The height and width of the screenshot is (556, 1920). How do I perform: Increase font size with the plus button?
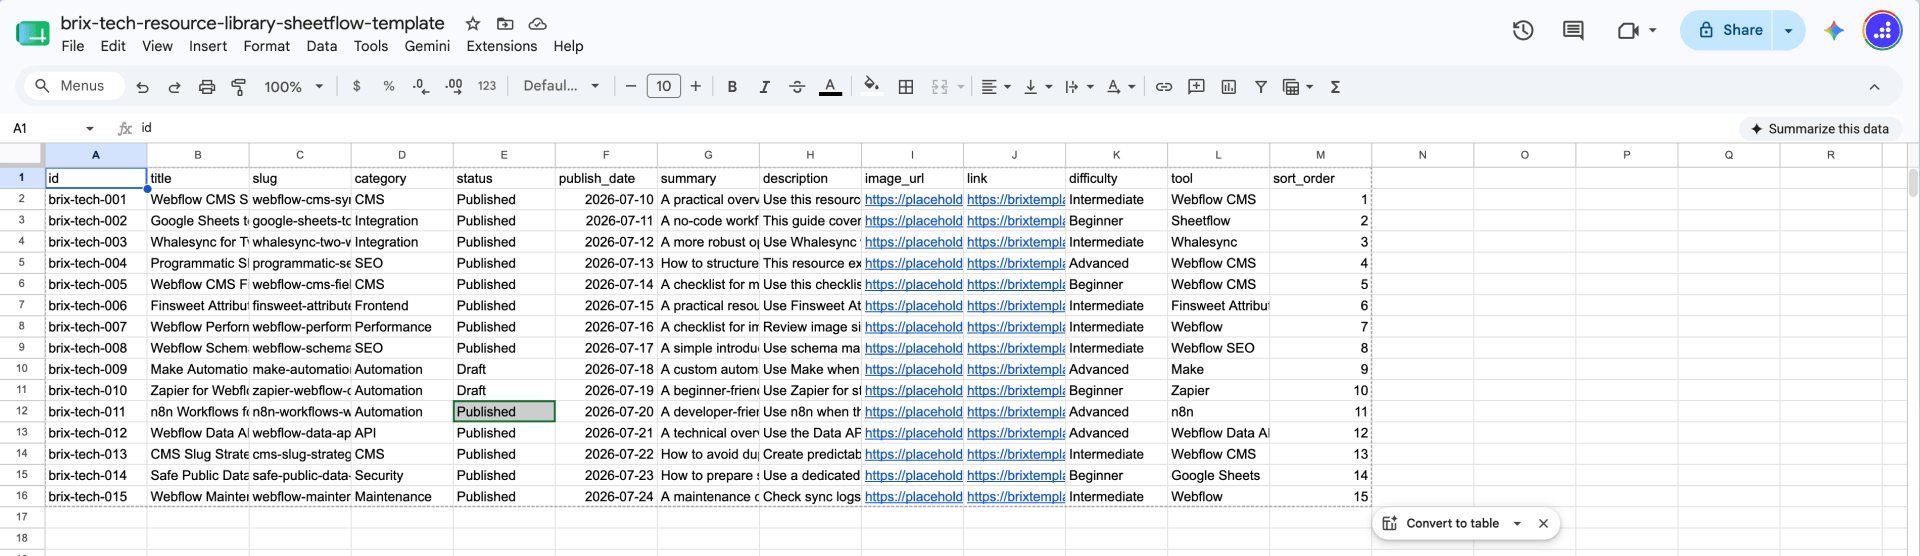point(696,87)
